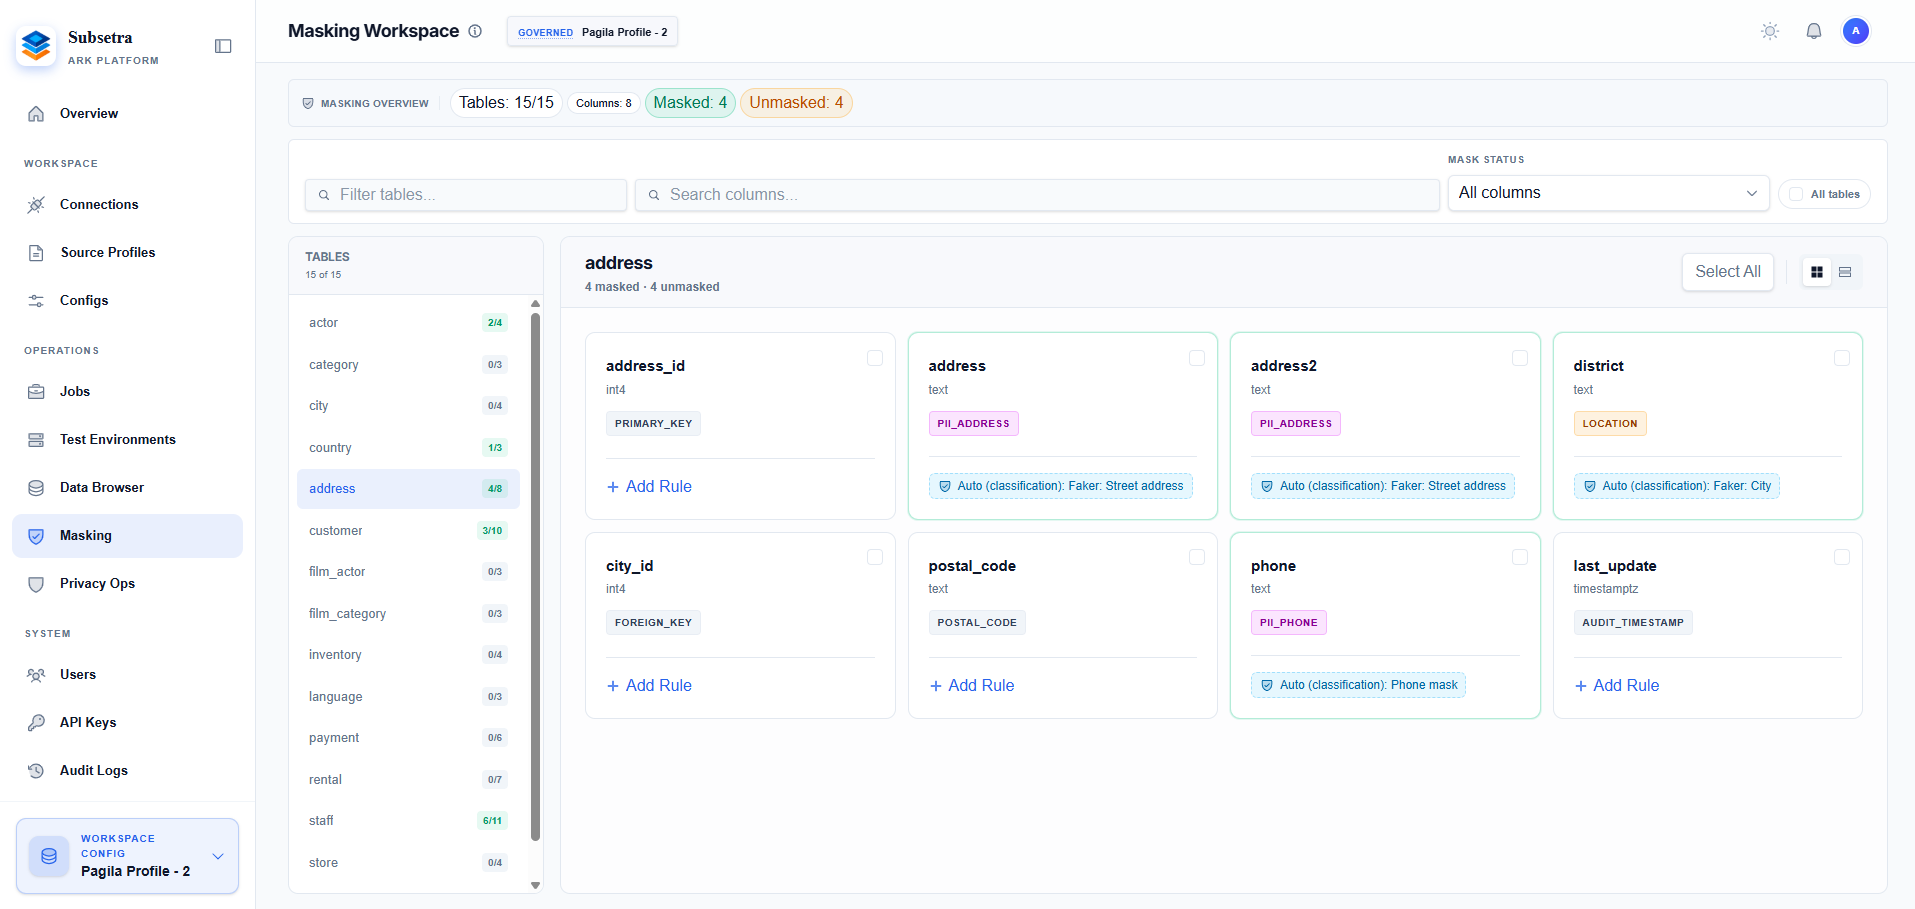Open the Governed Pagila Profile - 2 badge
Screen dimensions: 1915x909
tap(593, 32)
